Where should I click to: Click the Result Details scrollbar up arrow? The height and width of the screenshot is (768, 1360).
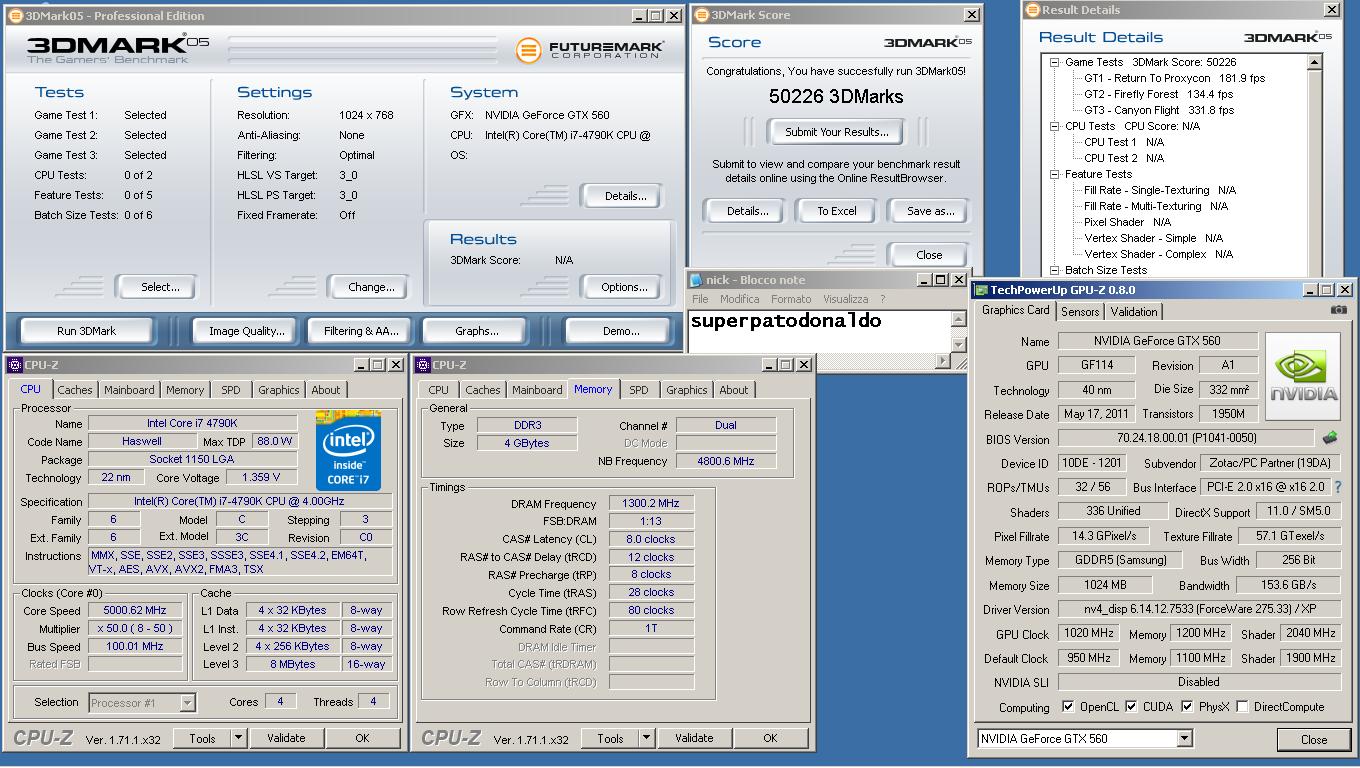tap(1315, 62)
